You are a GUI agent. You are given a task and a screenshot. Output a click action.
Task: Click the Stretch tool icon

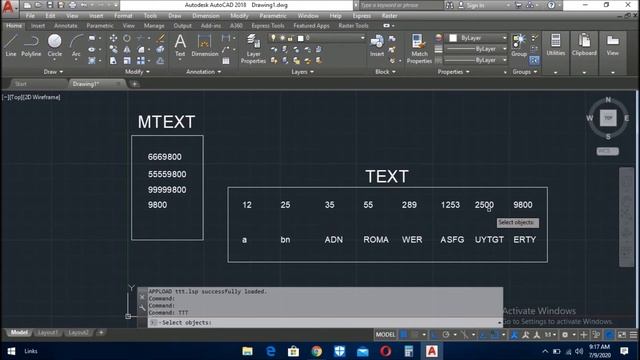point(113,61)
